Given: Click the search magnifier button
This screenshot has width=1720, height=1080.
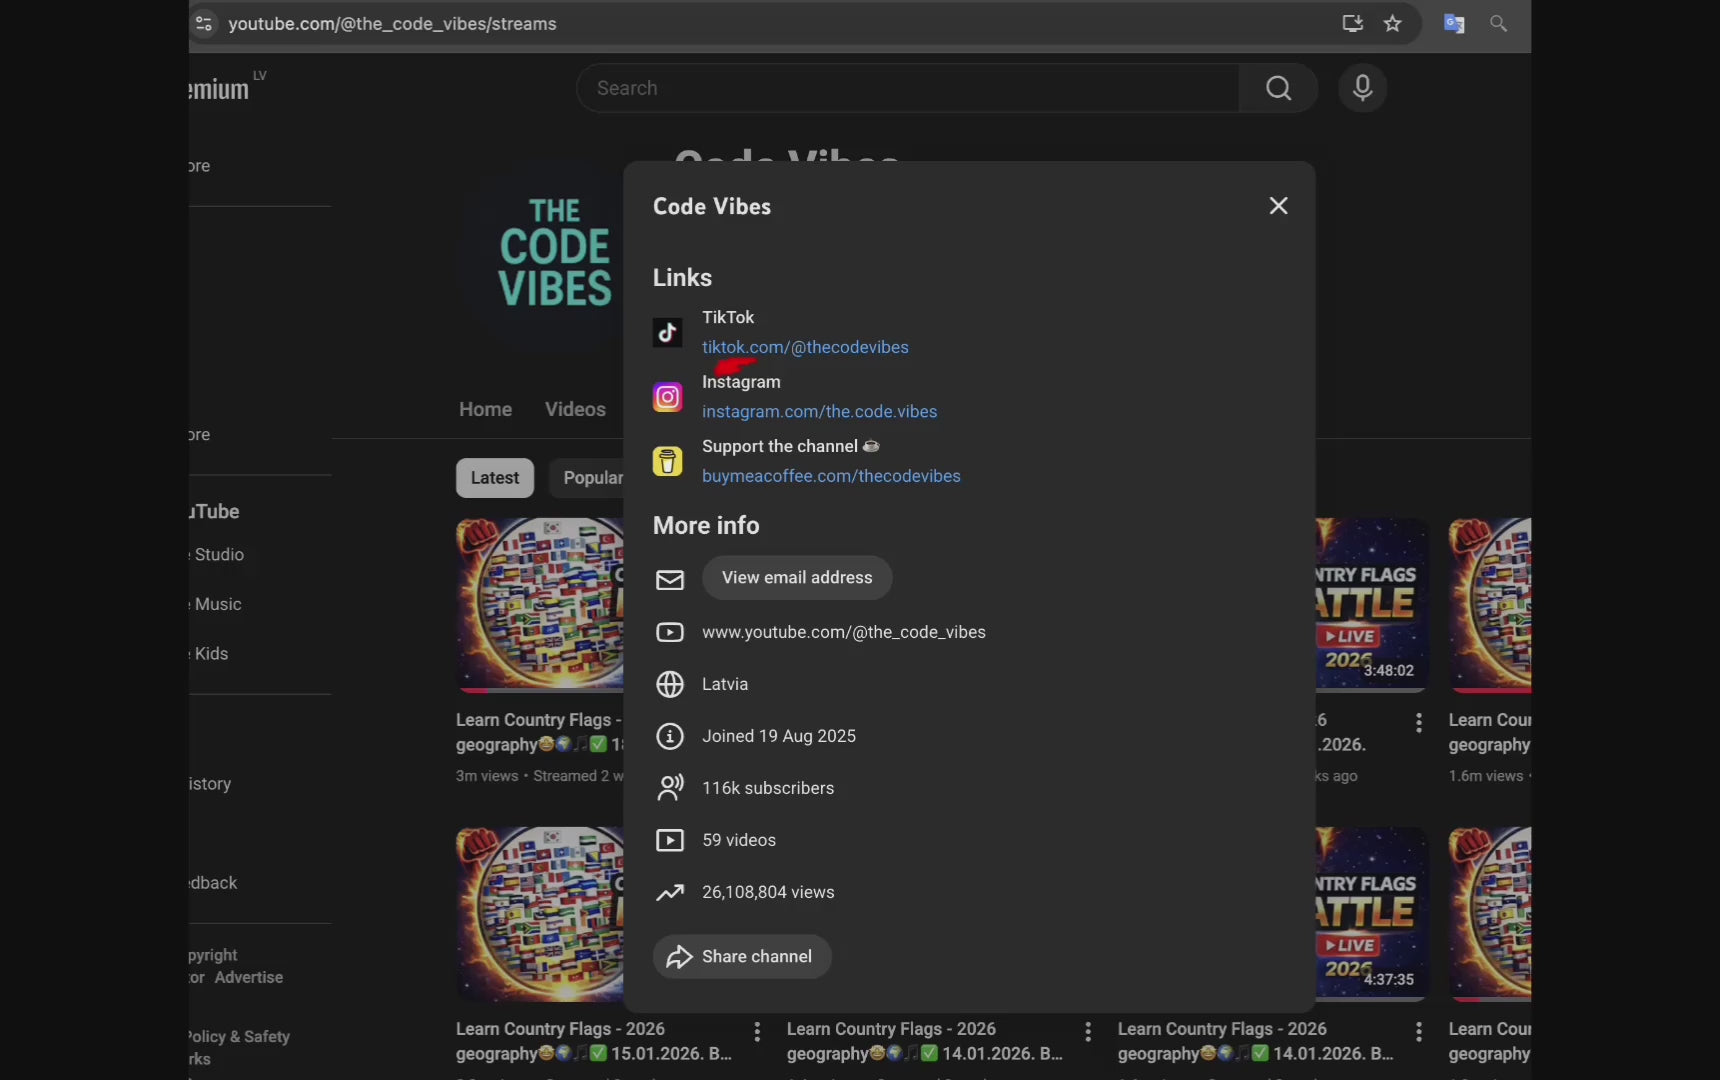Looking at the screenshot, I should tap(1278, 88).
